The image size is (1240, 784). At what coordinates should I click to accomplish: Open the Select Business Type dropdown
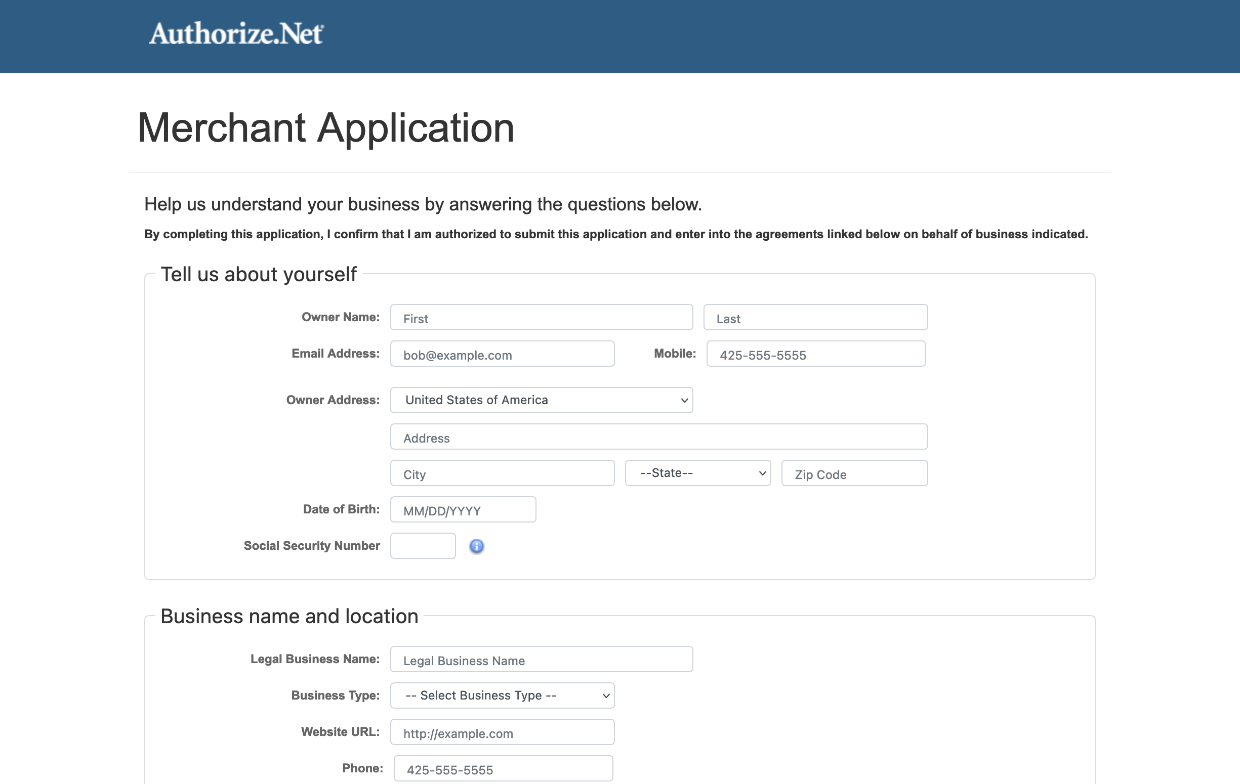coord(502,695)
